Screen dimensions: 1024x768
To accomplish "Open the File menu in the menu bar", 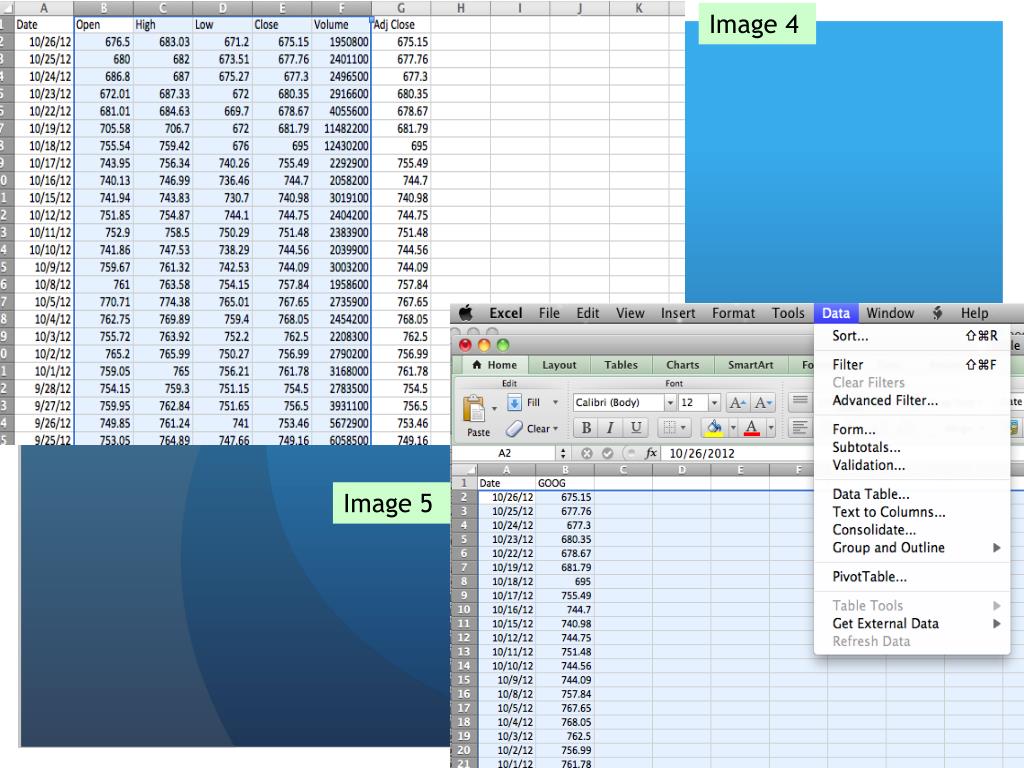I will (549, 313).
